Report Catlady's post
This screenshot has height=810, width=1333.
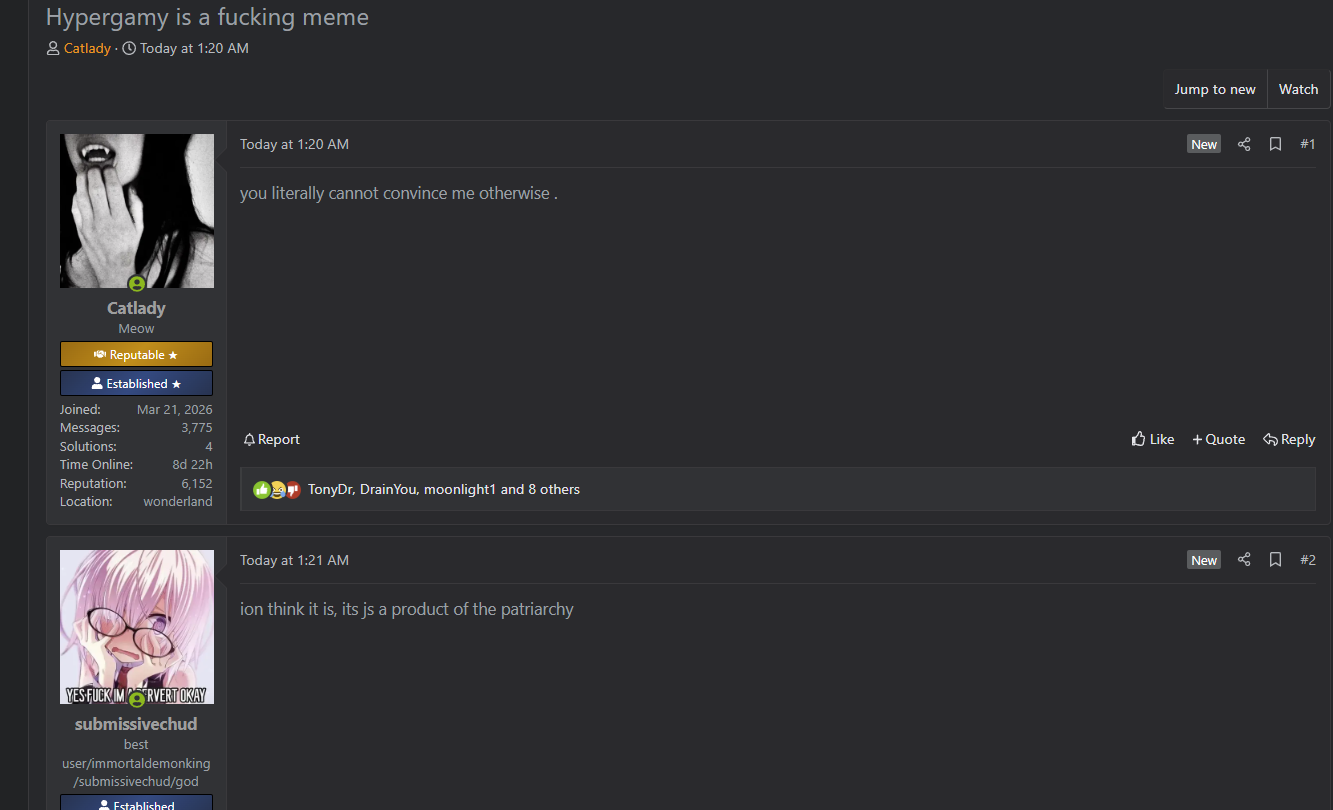pyautogui.click(x=271, y=439)
